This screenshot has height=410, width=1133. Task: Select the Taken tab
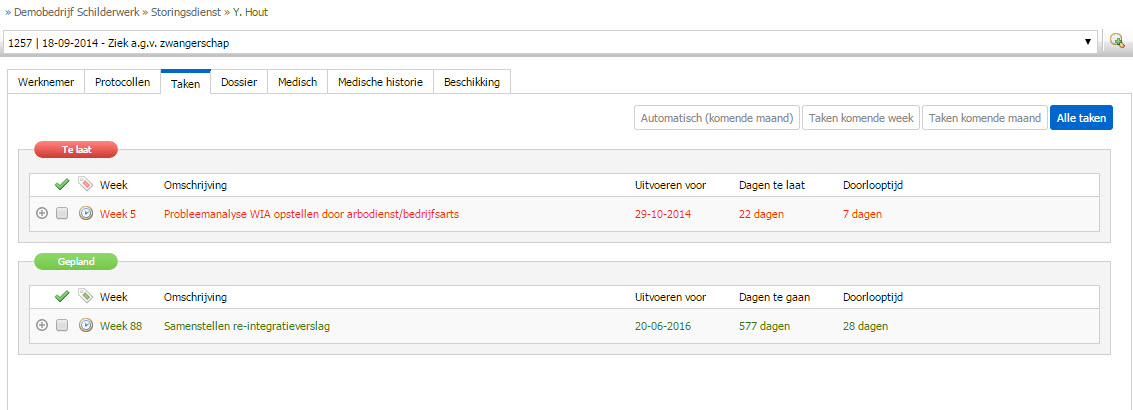point(186,83)
